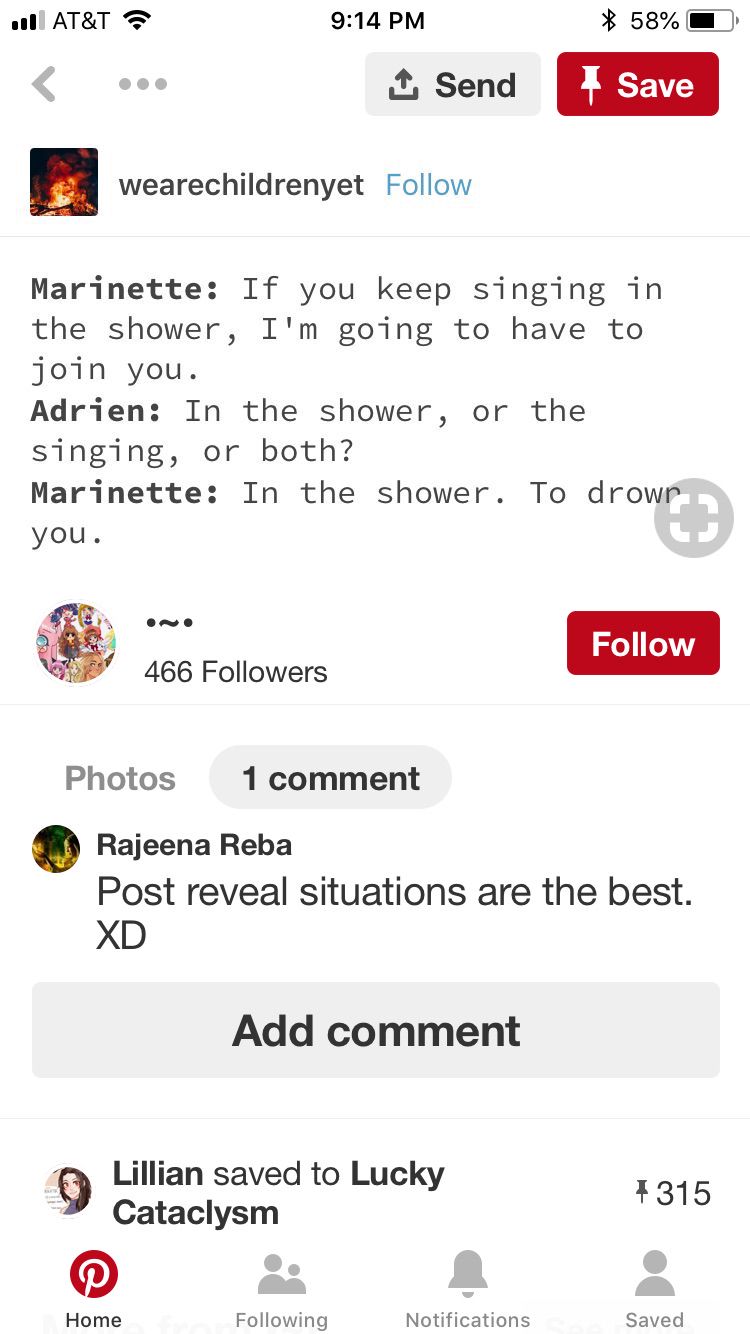Image resolution: width=750 pixels, height=1334 pixels.
Task: Open the Notifications bell icon
Action: [x=468, y=1275]
